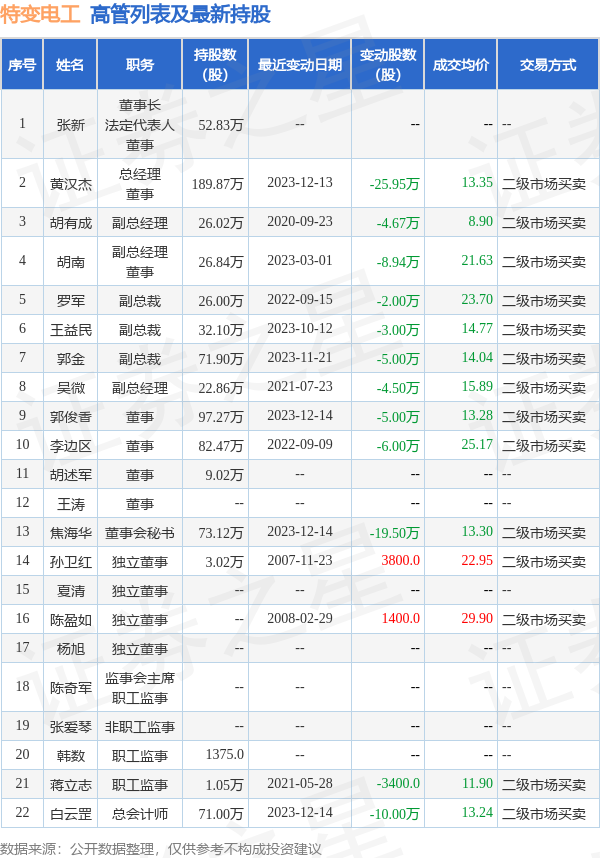Select the name 夏清

click(x=71, y=590)
